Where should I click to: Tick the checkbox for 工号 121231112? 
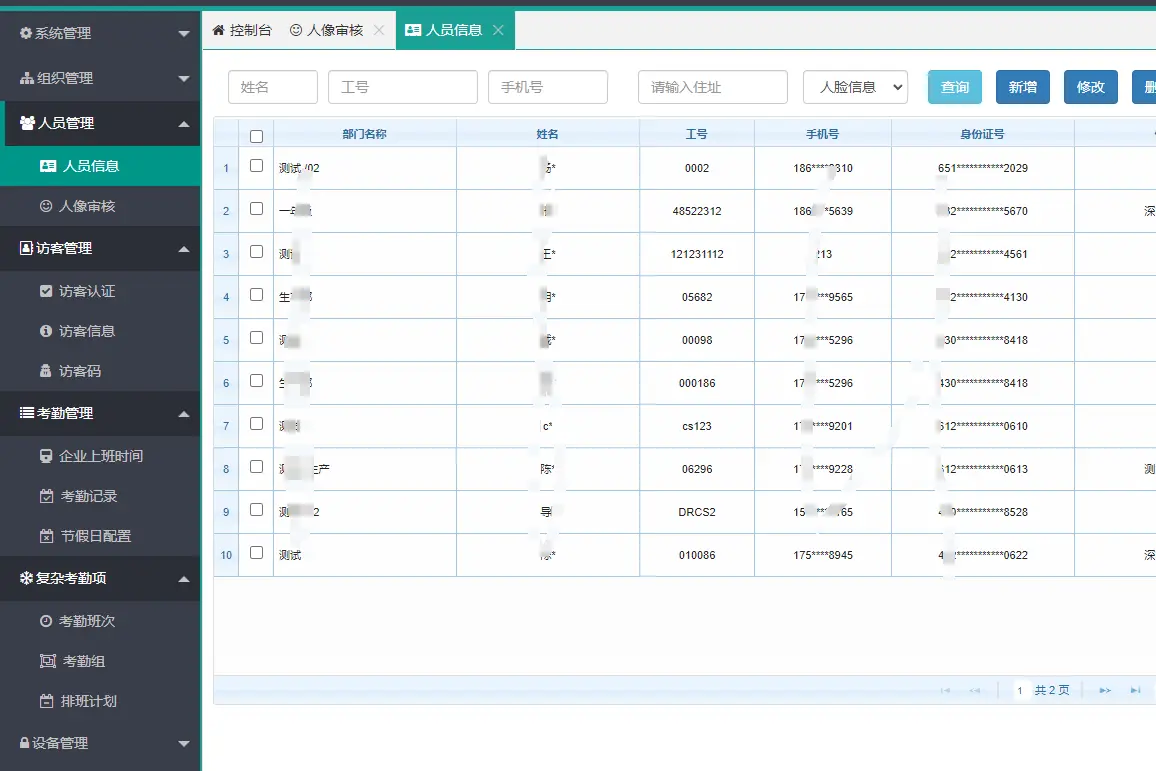[x=257, y=251]
